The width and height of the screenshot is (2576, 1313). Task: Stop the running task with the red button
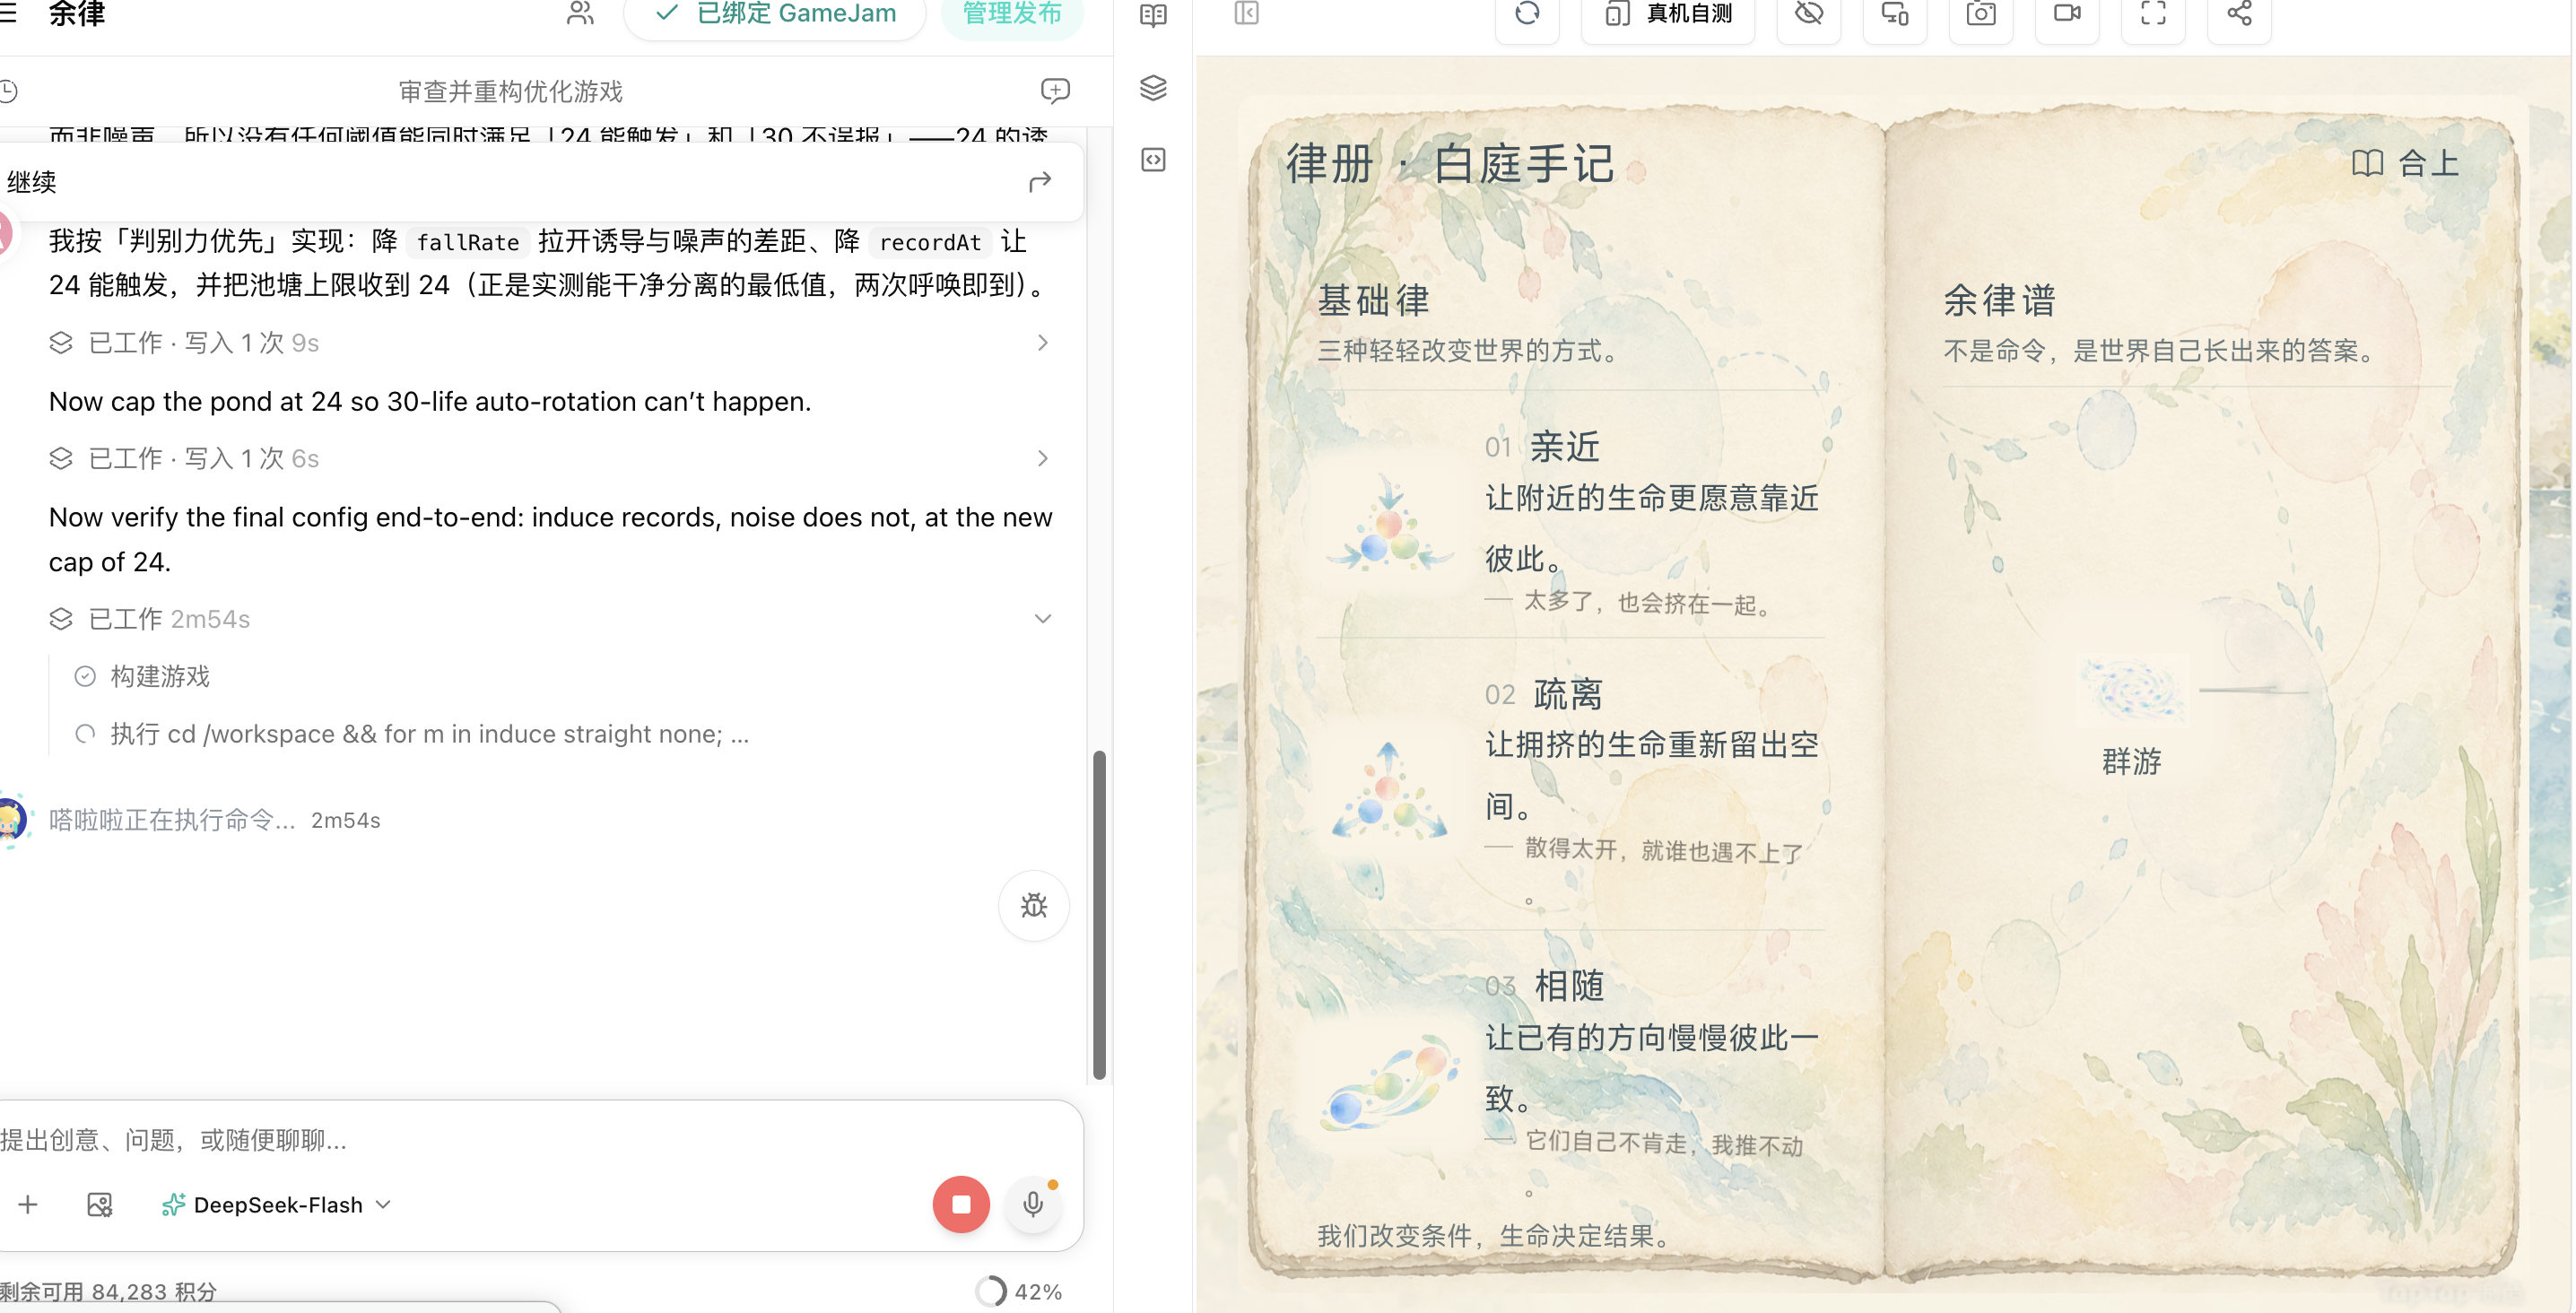tap(960, 1204)
